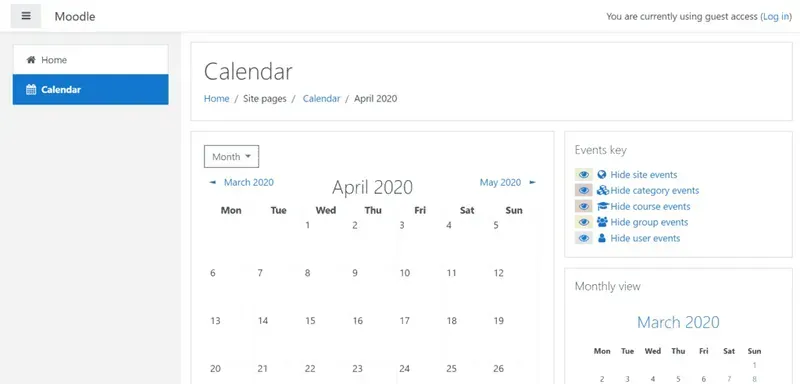Click the category events cubes icon

click(x=603, y=190)
